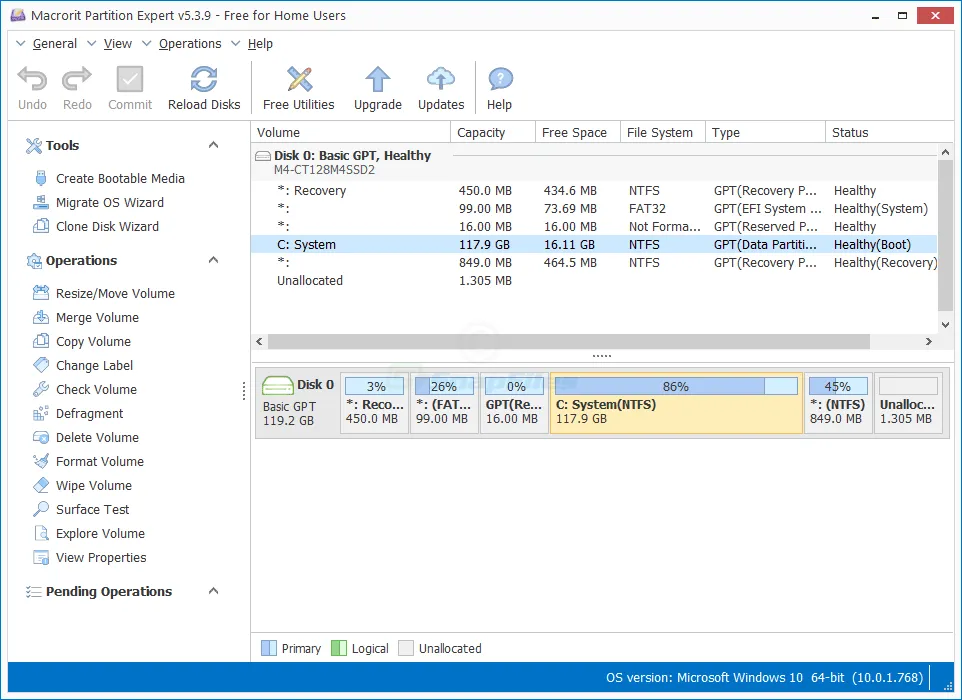
Task: Click the Migrate OS Wizard icon
Action: [x=40, y=202]
